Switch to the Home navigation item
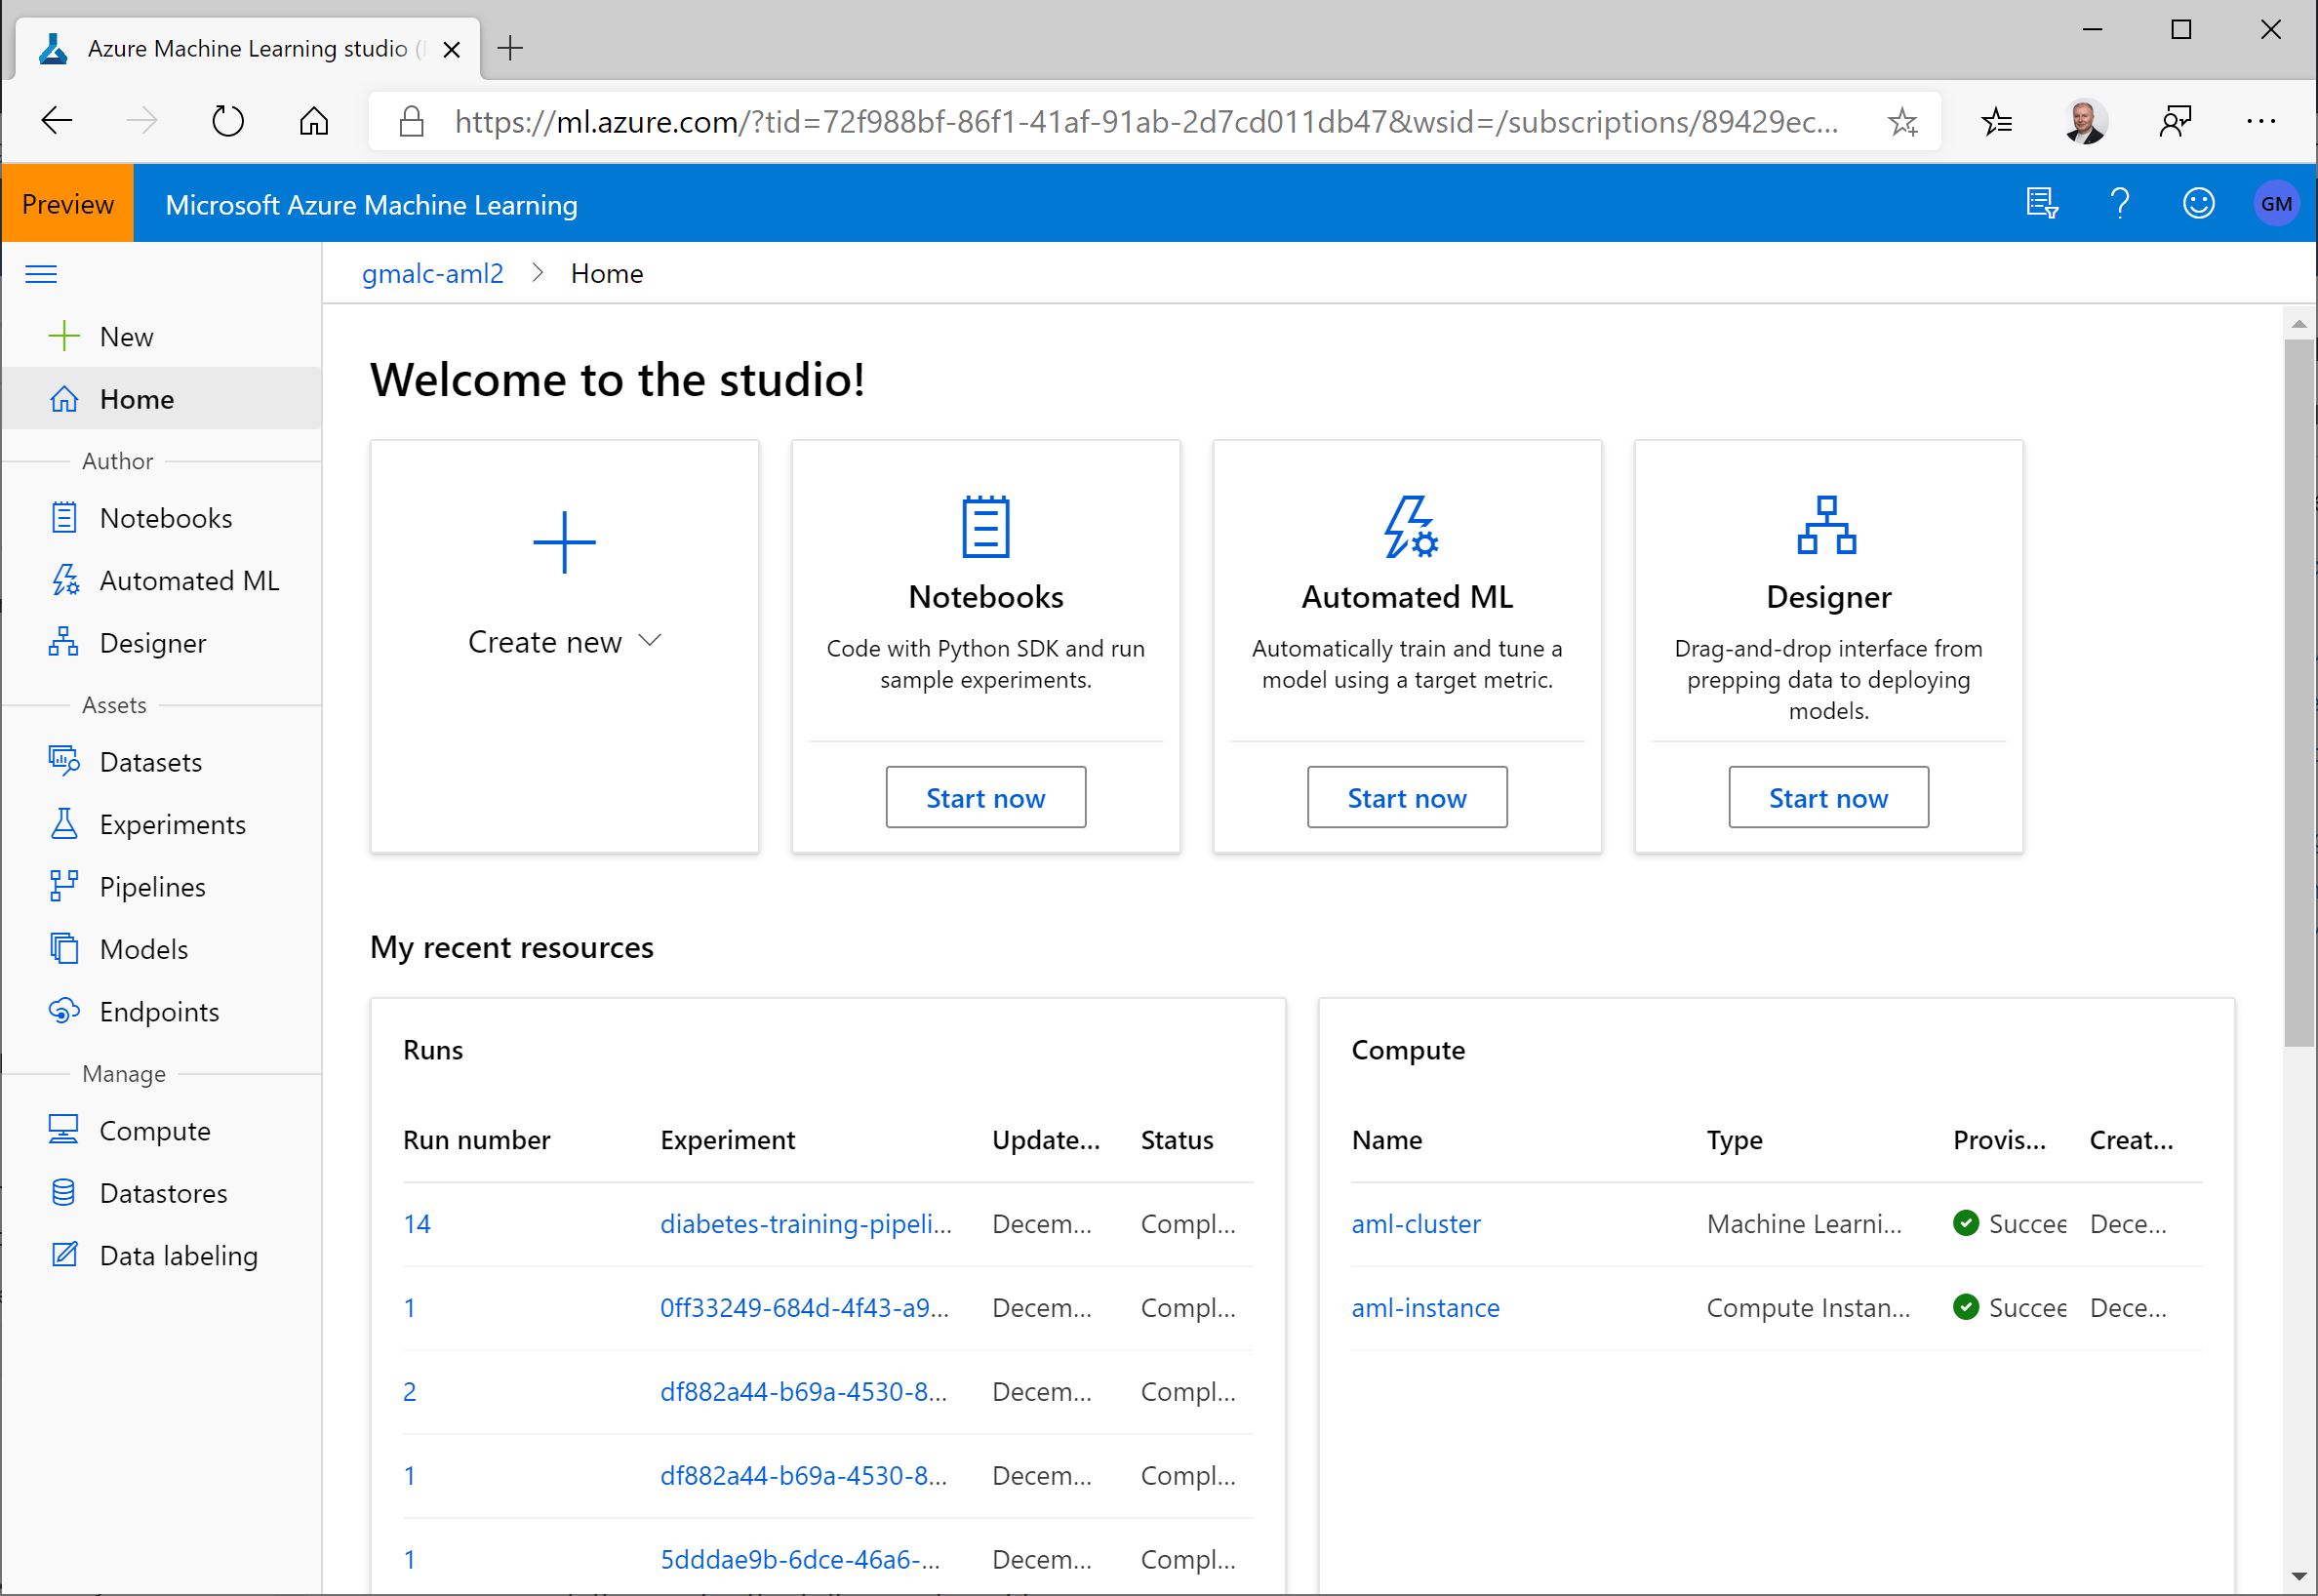Image resolution: width=2318 pixels, height=1596 pixels. pyautogui.click(x=135, y=398)
